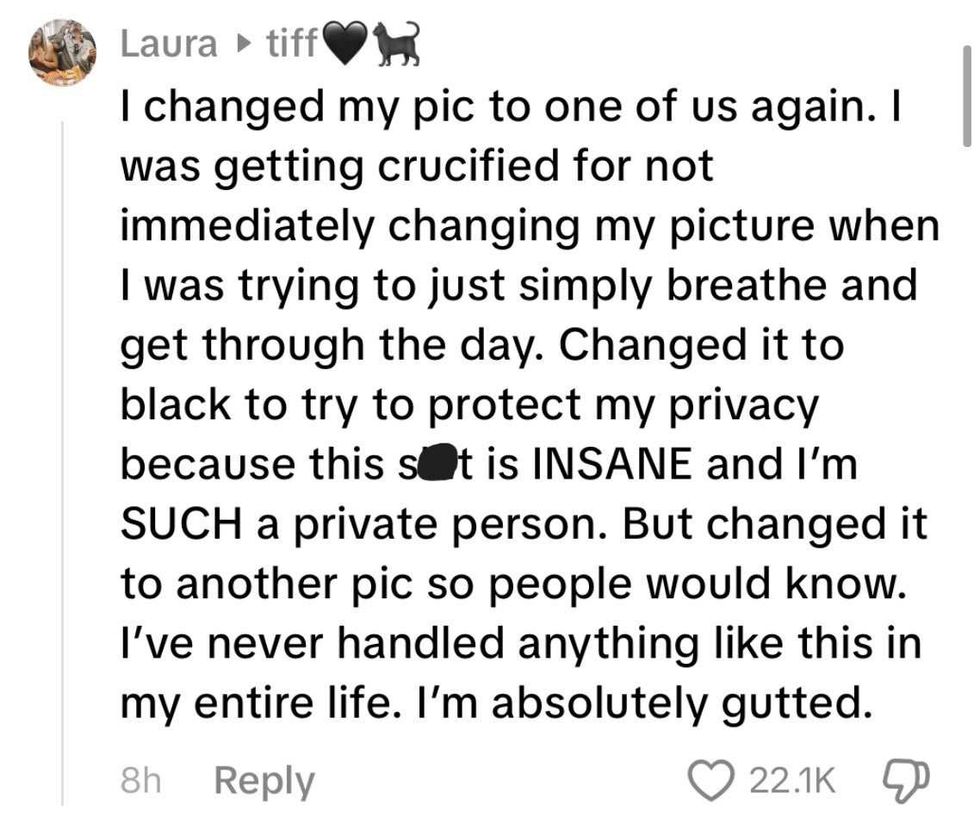Collapse the thread using the vertical line

[x=63, y=450]
